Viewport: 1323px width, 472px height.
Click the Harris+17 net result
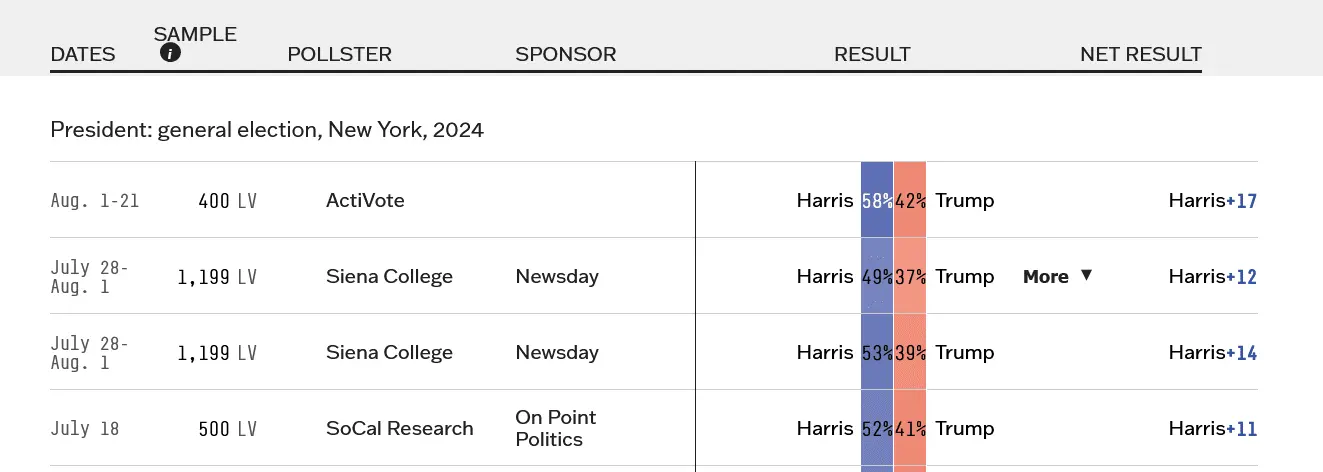1212,200
